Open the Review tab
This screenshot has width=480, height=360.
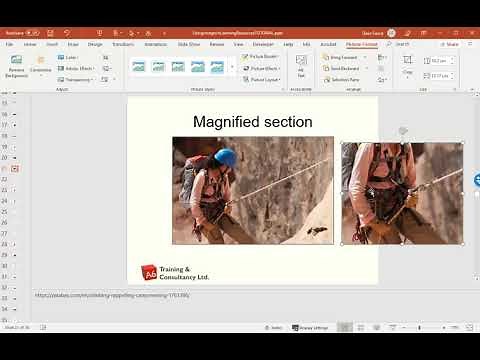point(217,44)
